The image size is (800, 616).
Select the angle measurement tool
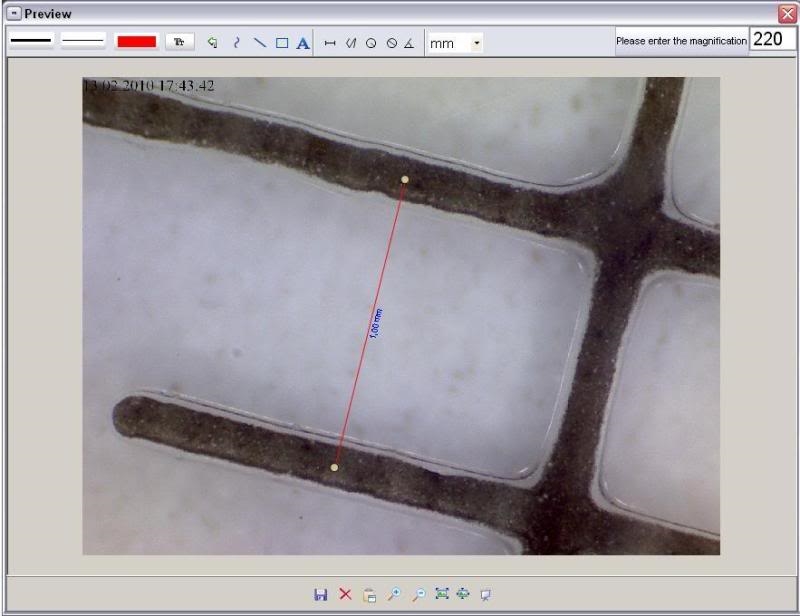(409, 43)
